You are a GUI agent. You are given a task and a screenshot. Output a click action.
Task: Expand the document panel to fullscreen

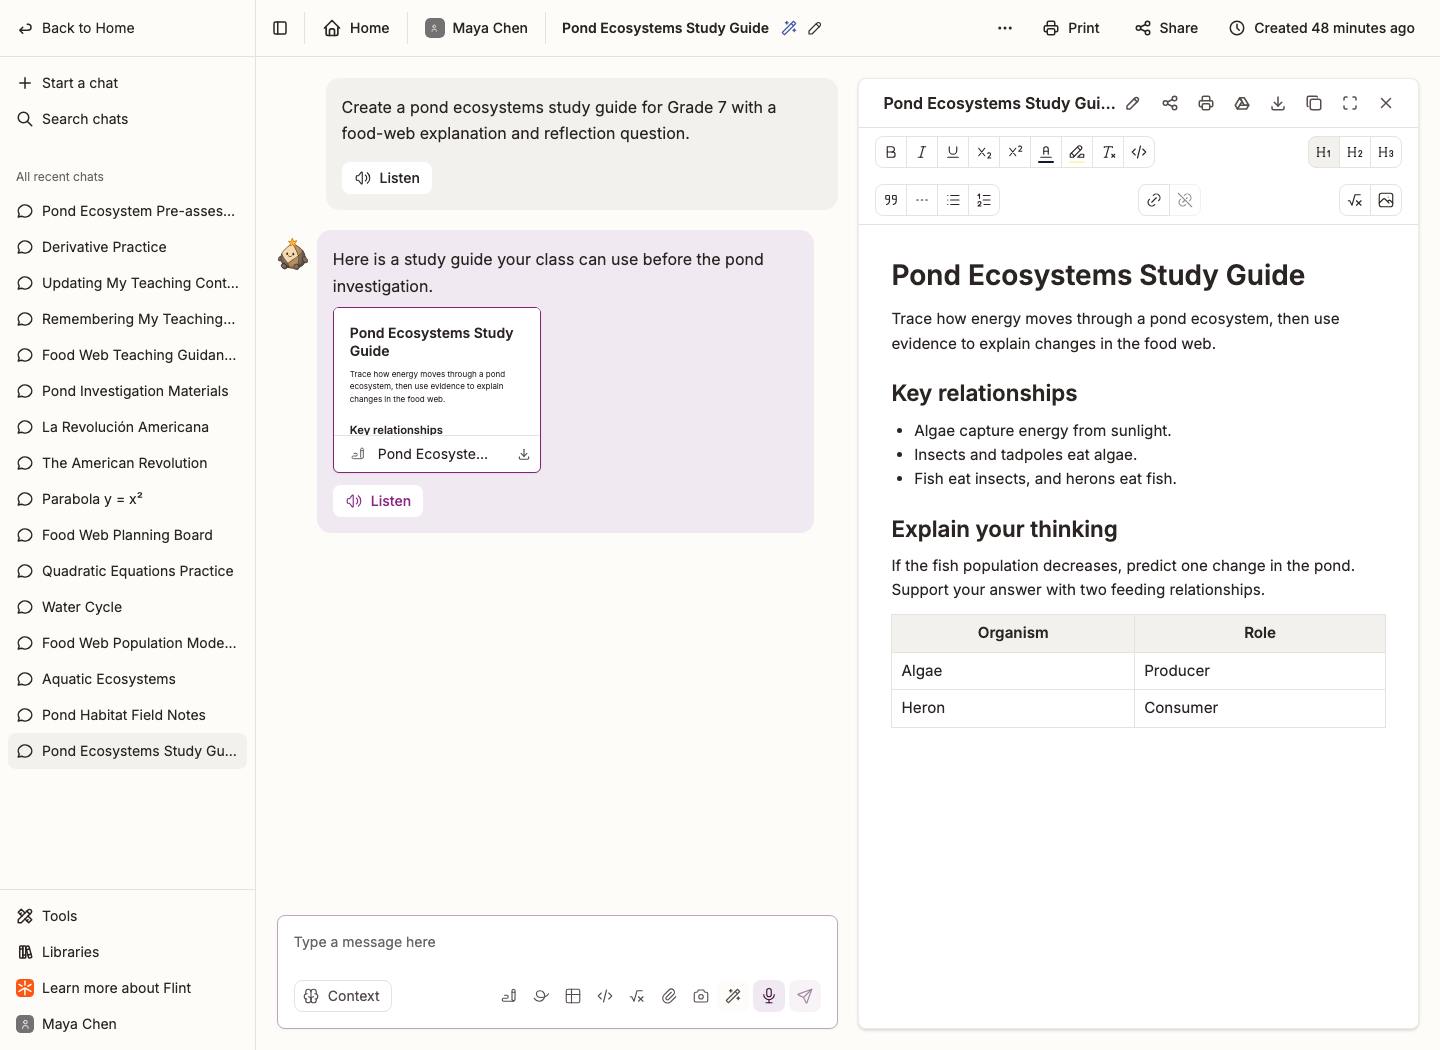(x=1350, y=103)
